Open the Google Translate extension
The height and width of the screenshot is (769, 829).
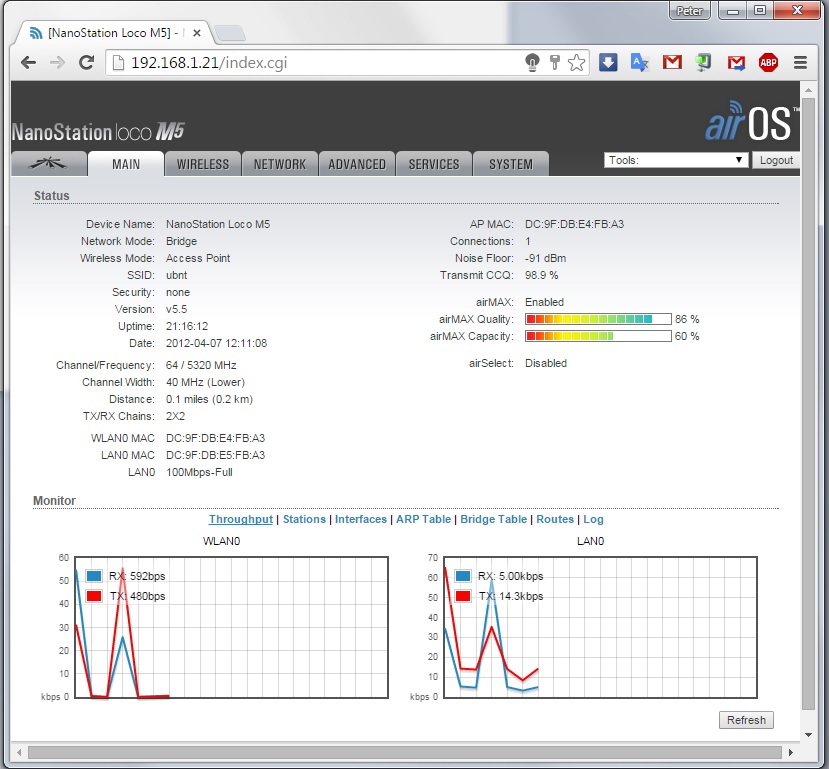[639, 62]
